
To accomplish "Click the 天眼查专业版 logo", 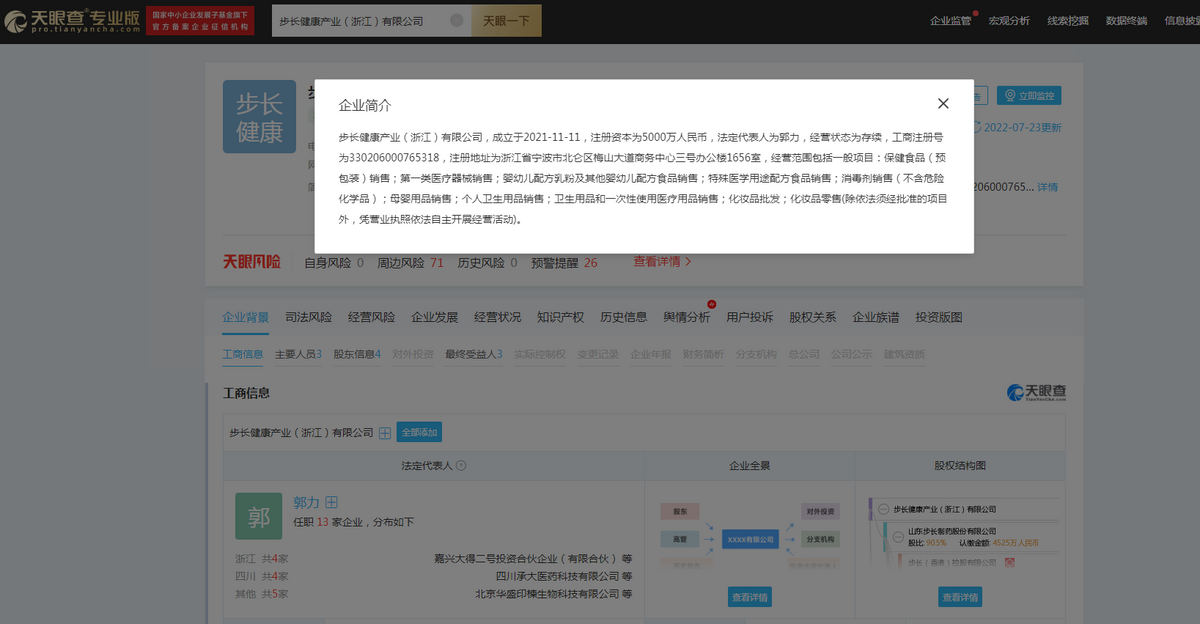I will tap(72, 20).
